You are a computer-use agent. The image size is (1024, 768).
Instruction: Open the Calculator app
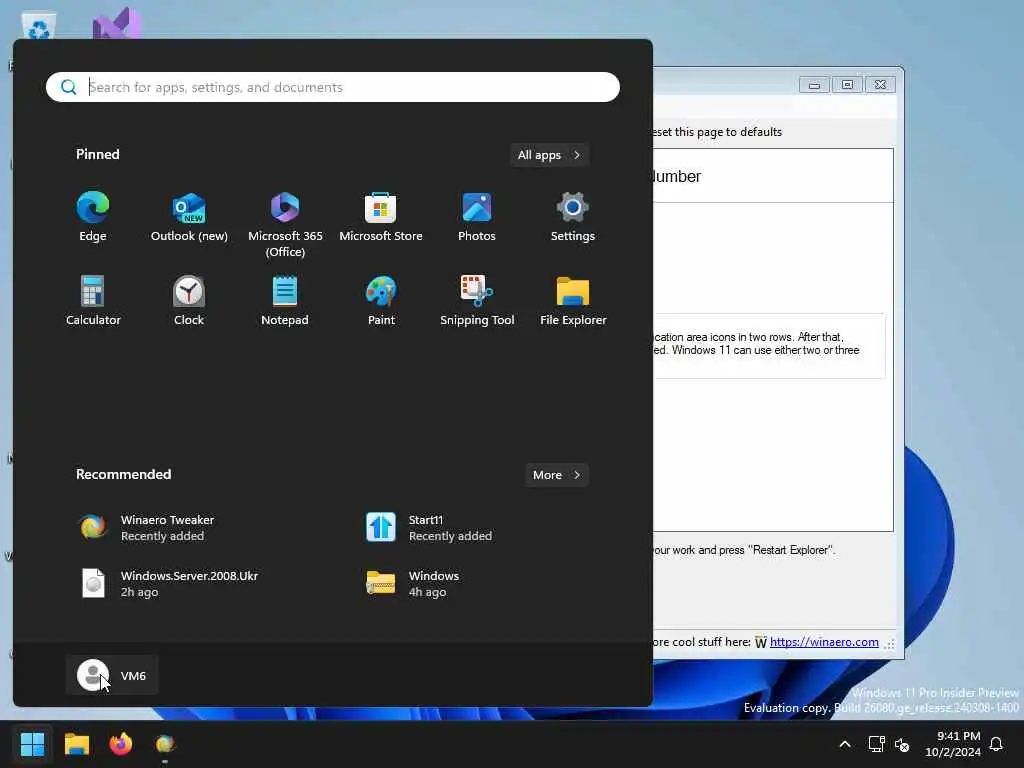click(93, 301)
